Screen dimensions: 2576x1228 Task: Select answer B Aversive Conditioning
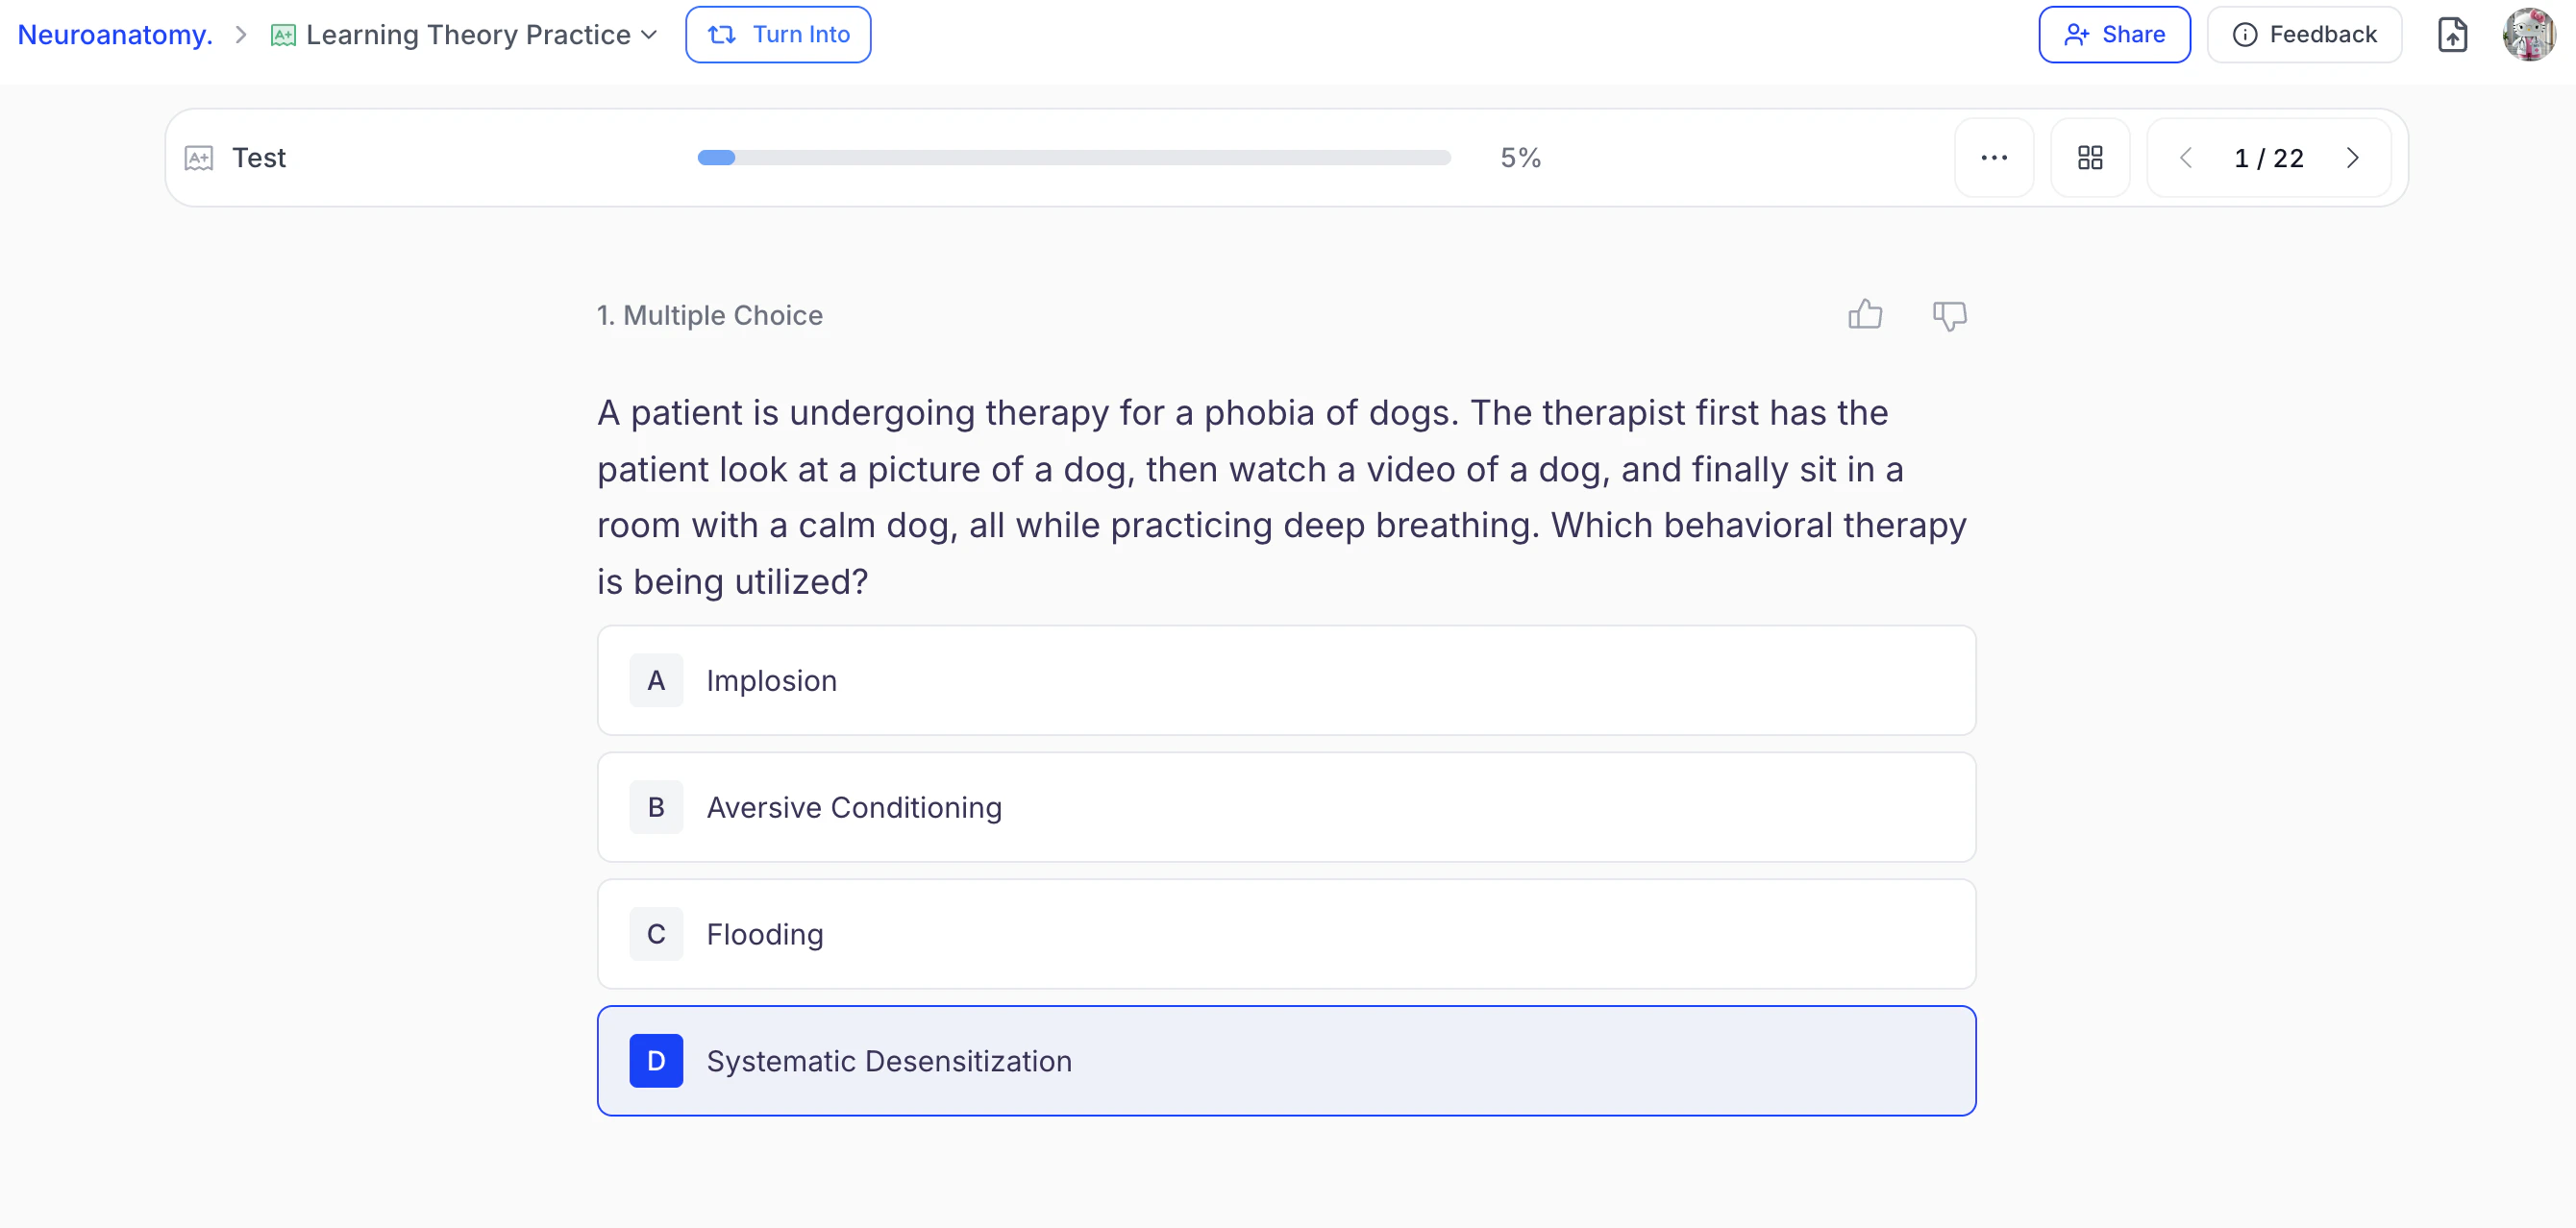pos(1286,807)
